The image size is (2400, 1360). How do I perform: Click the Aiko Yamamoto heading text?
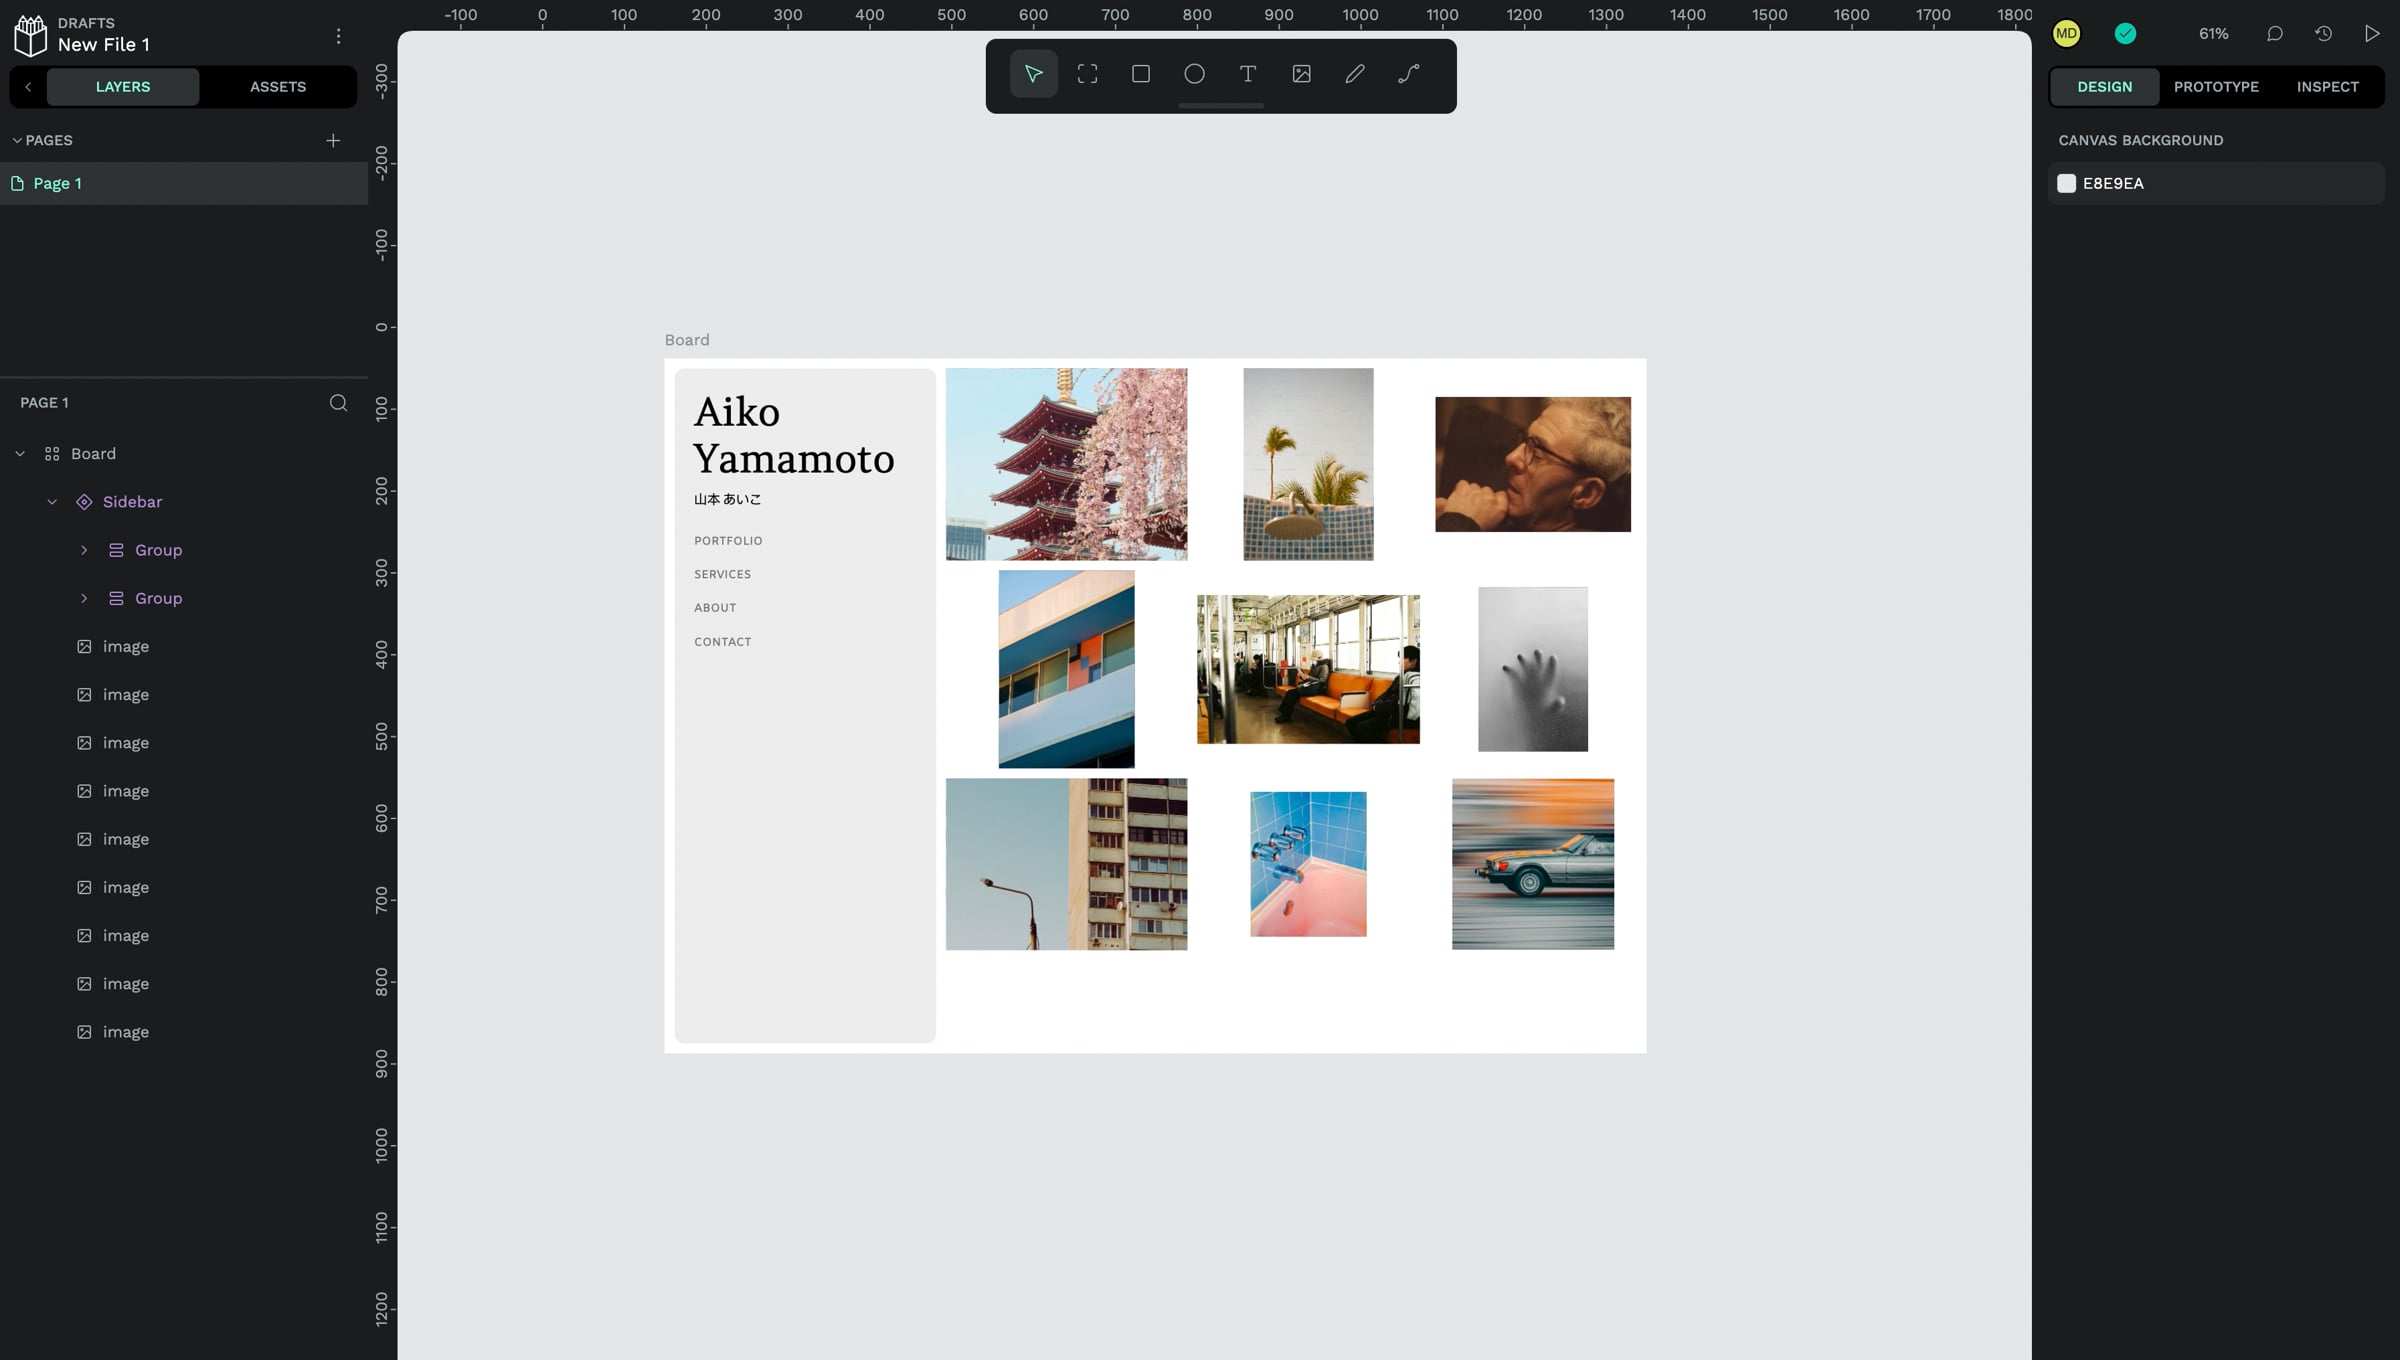pos(794,435)
